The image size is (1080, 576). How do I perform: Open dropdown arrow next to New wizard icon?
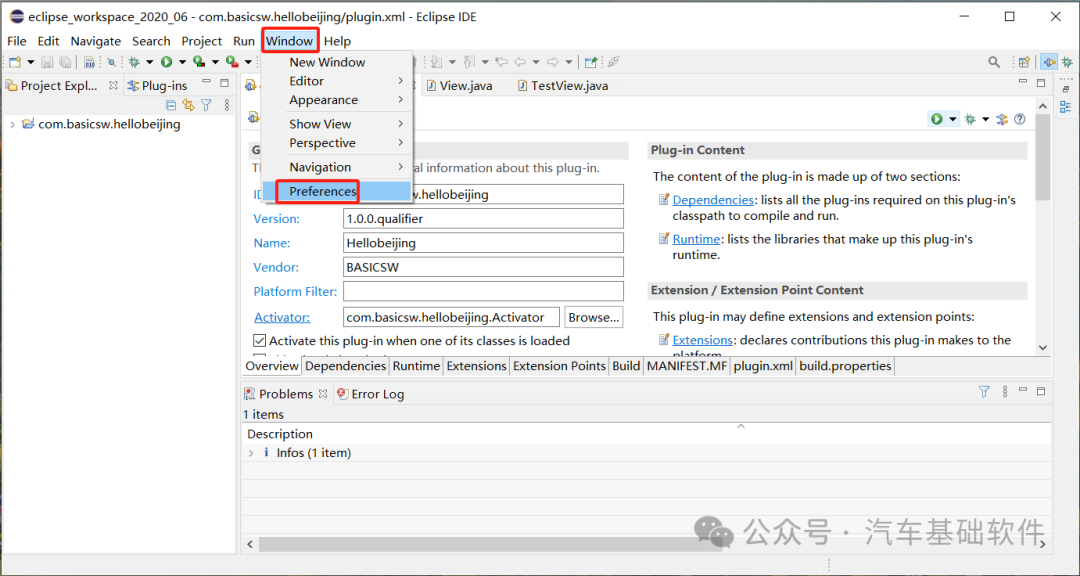tap(30, 62)
